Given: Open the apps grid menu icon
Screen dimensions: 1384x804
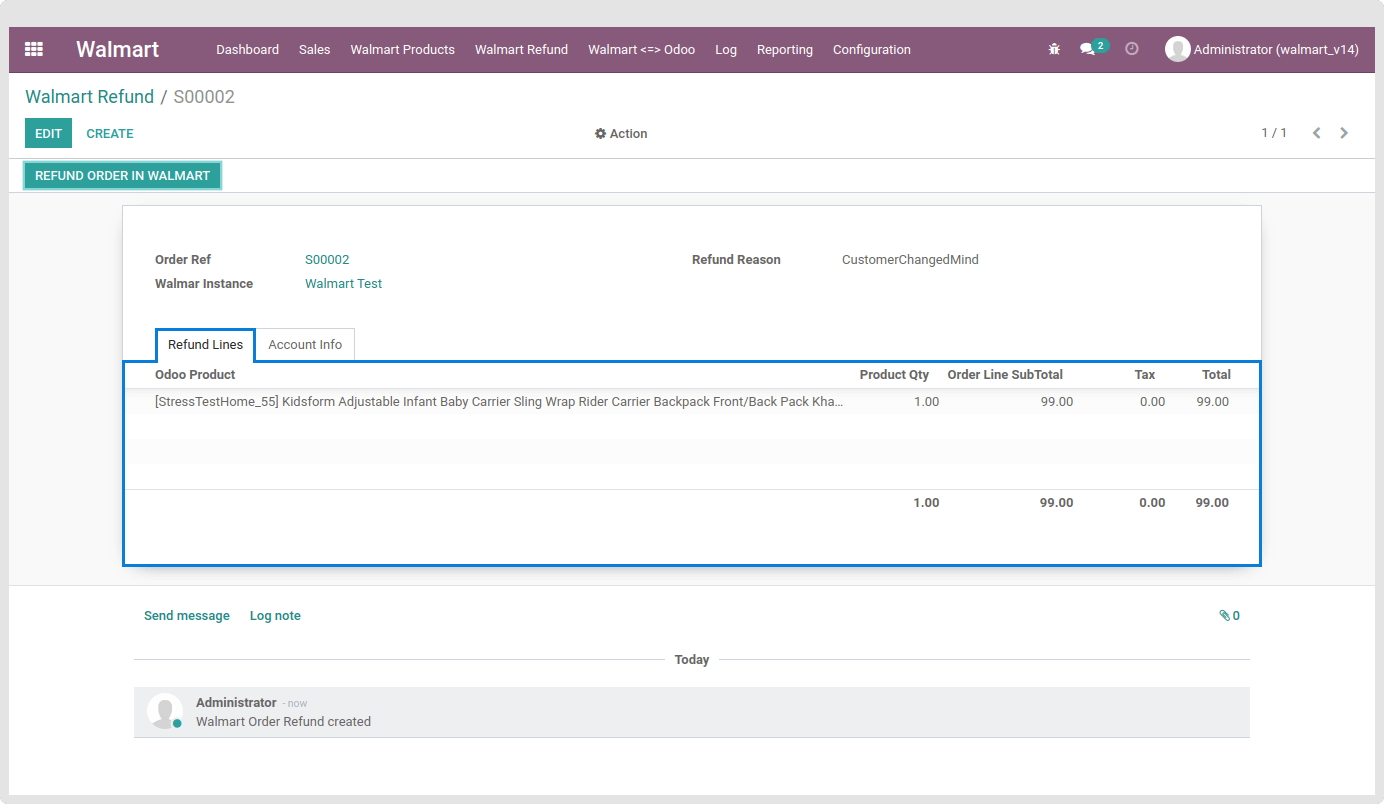Looking at the screenshot, I should click(34, 49).
